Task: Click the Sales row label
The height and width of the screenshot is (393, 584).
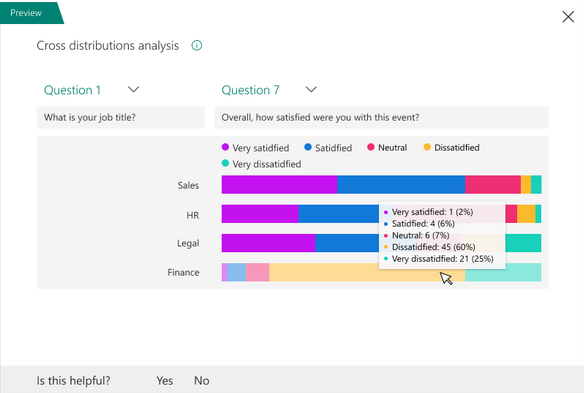Action: 188,185
